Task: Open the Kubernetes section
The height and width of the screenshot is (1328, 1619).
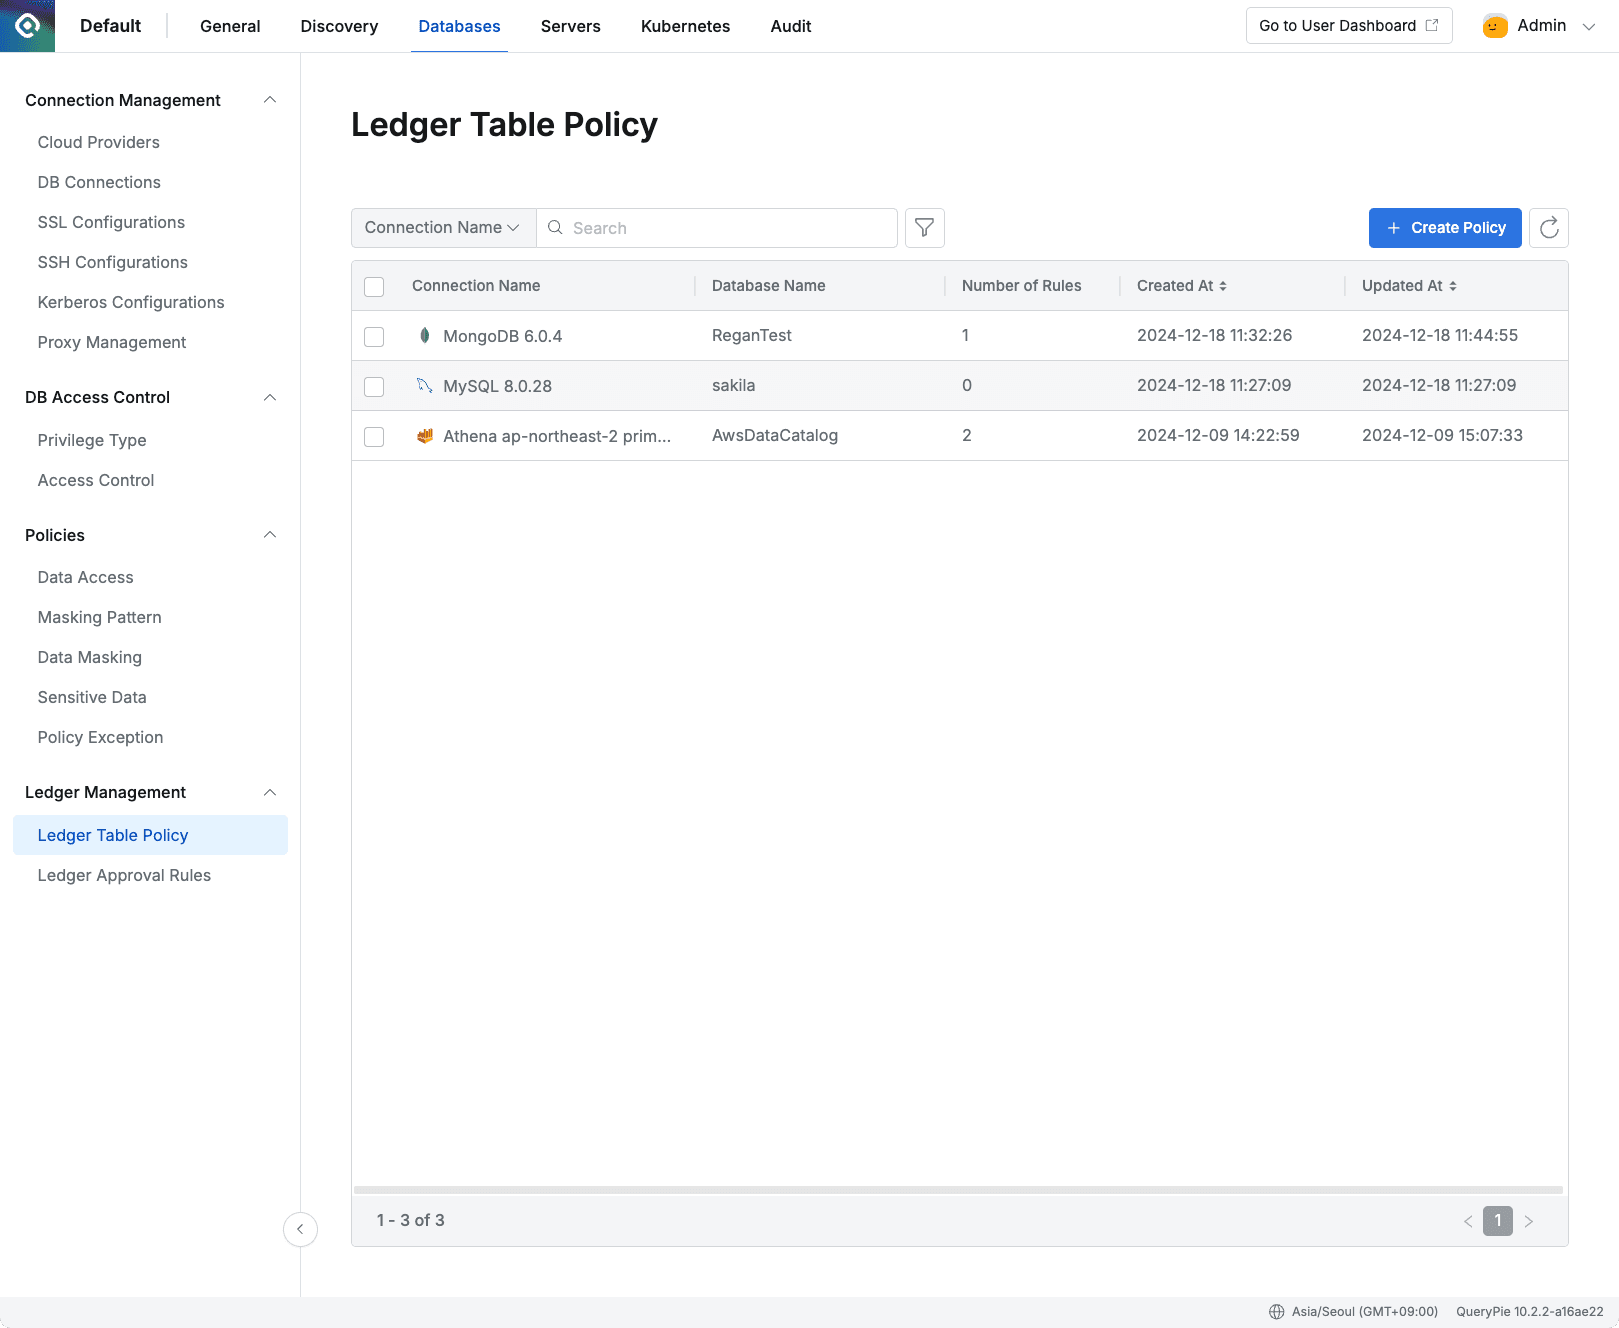Action: point(685,26)
